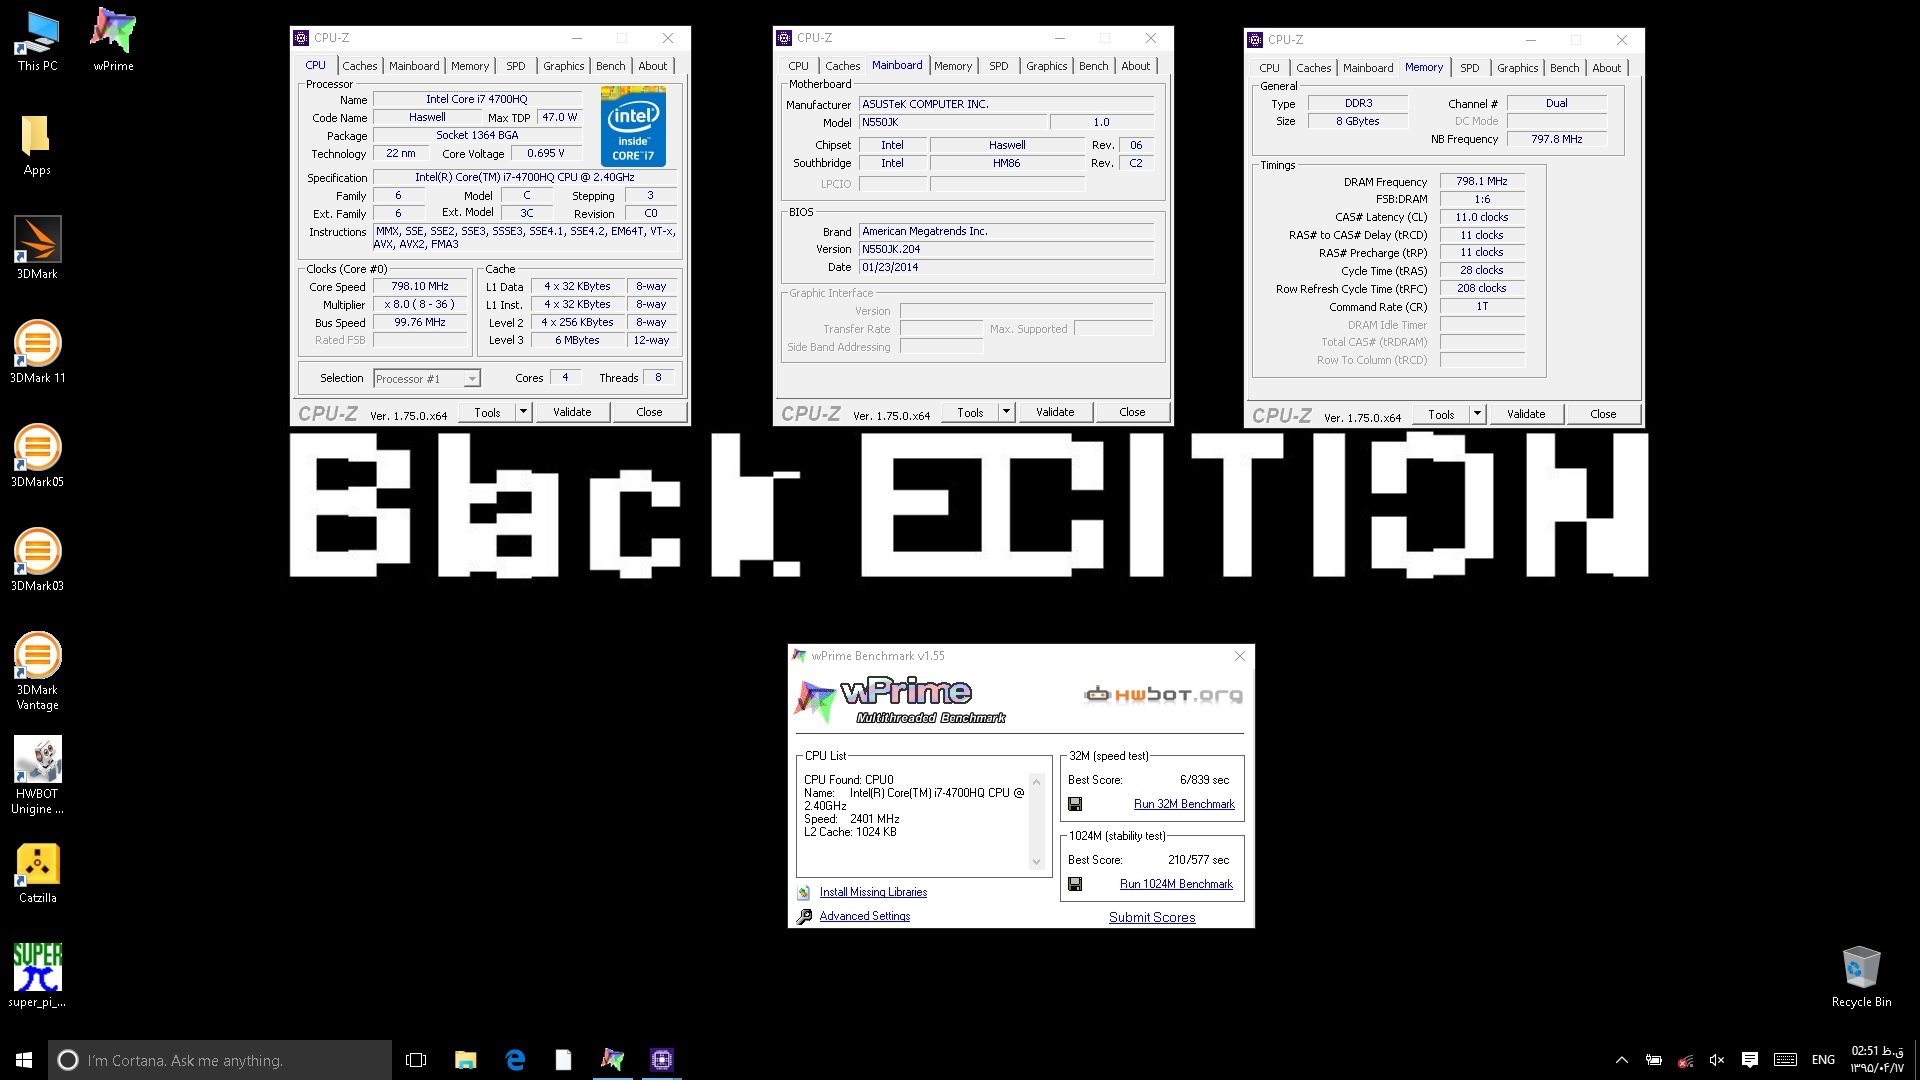Click the Windows Start button
The image size is (1920, 1080).
24,1060
